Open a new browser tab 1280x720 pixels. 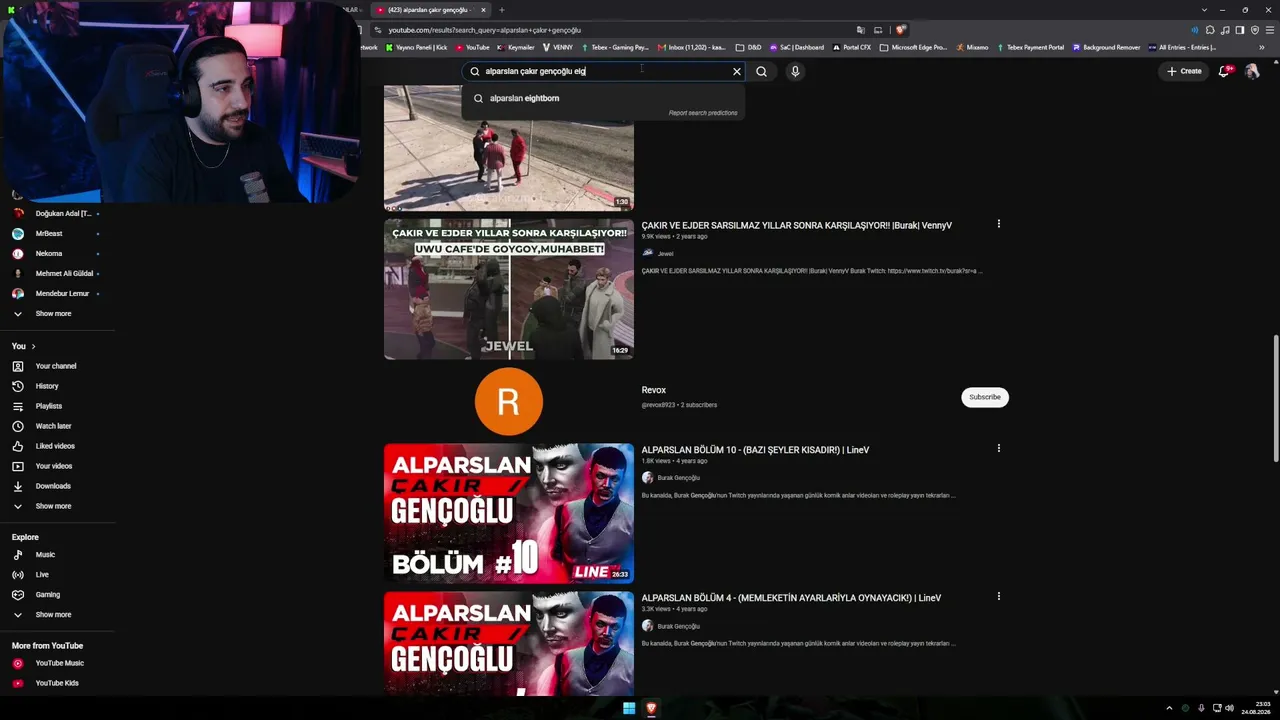[x=502, y=10]
